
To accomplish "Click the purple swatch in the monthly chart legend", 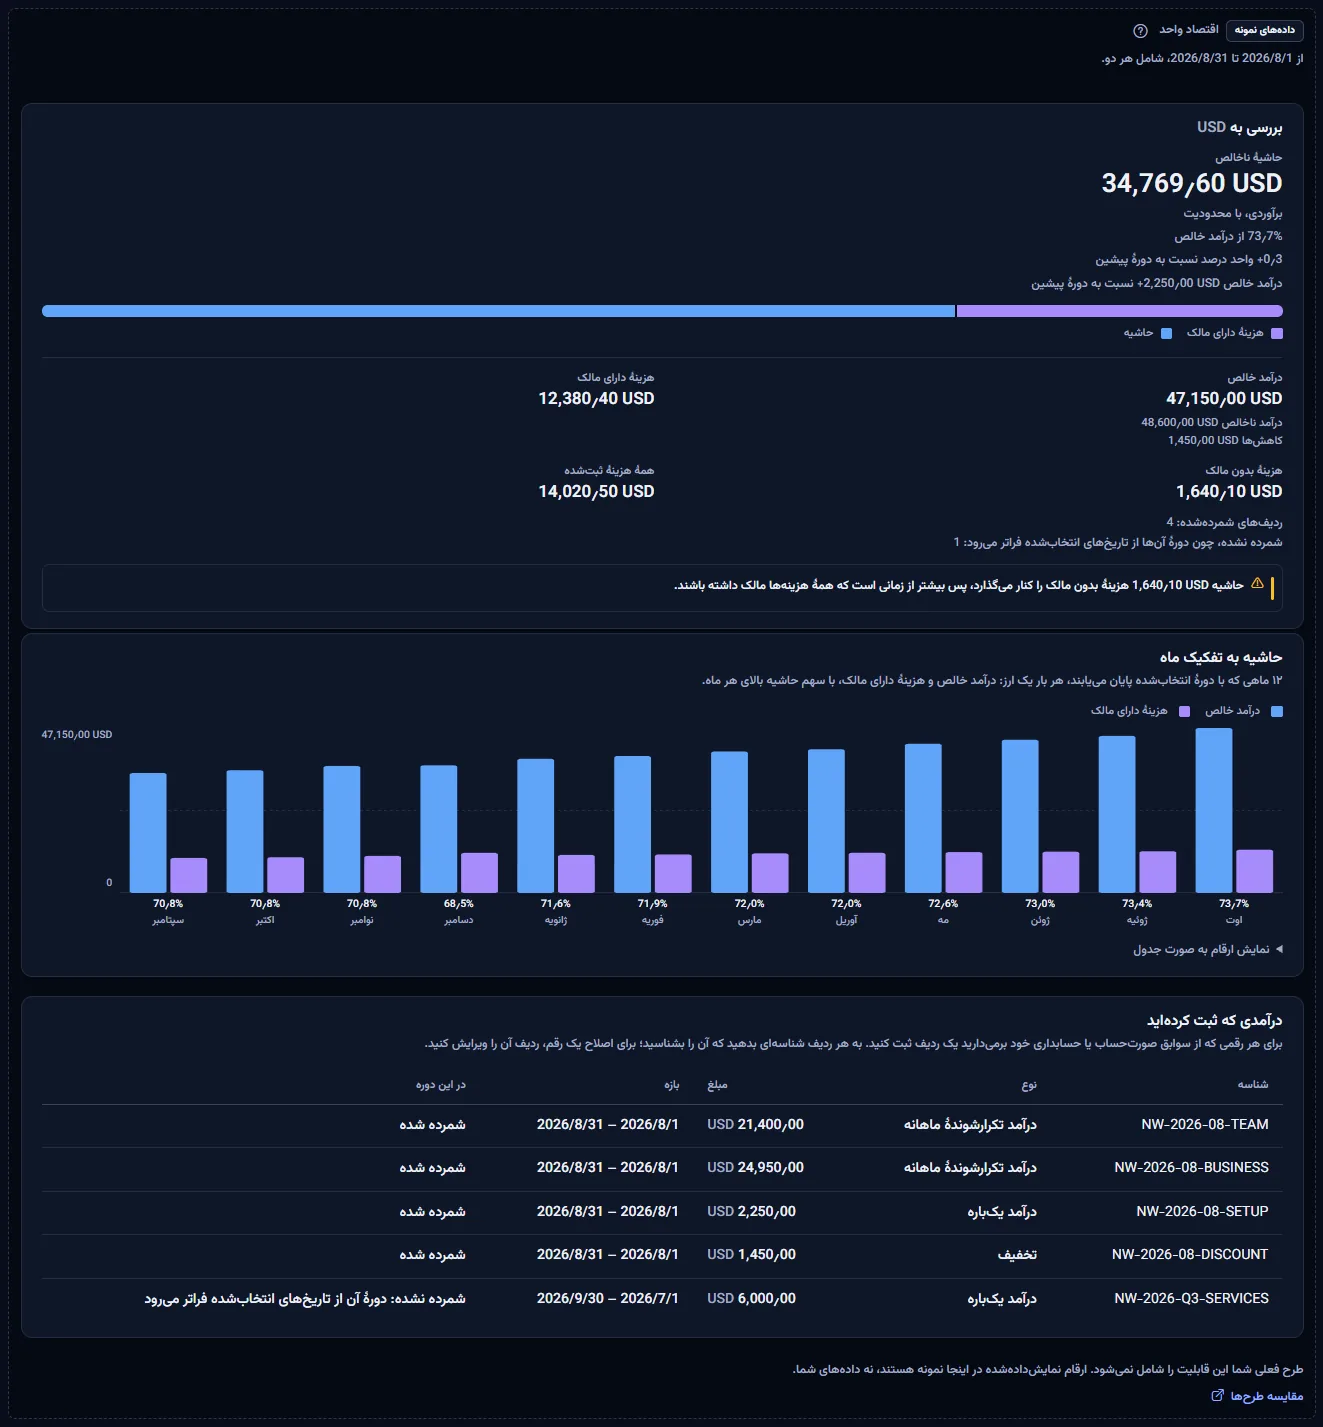I will (x=1184, y=711).
